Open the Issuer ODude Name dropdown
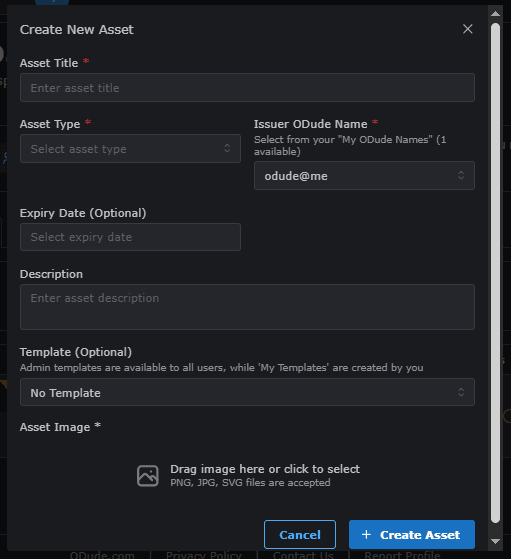511x559 pixels. click(x=364, y=175)
